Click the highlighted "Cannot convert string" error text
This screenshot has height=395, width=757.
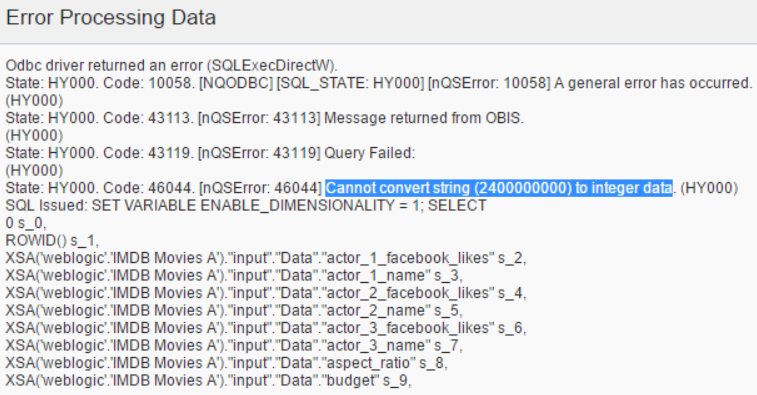tap(499, 188)
